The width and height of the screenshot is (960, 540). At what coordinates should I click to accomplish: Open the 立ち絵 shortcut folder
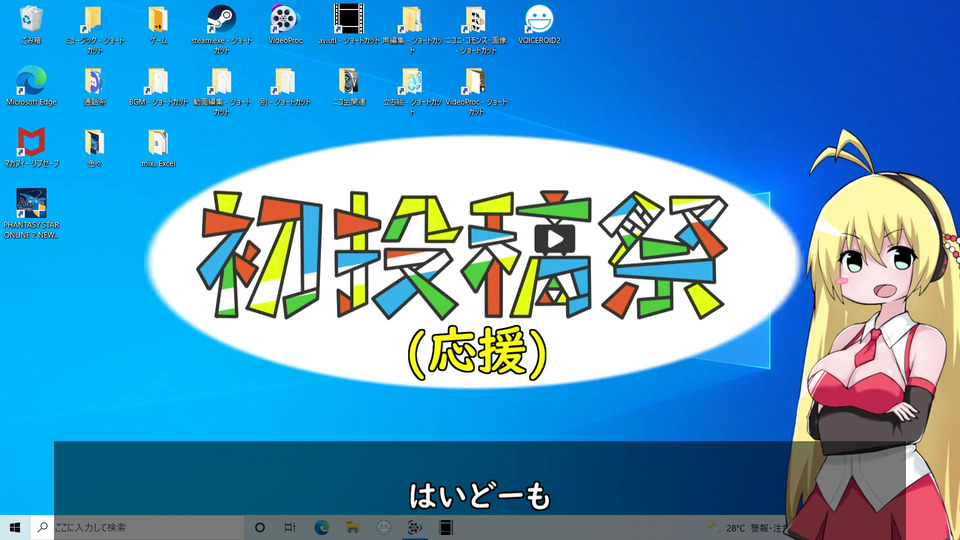[x=411, y=81]
